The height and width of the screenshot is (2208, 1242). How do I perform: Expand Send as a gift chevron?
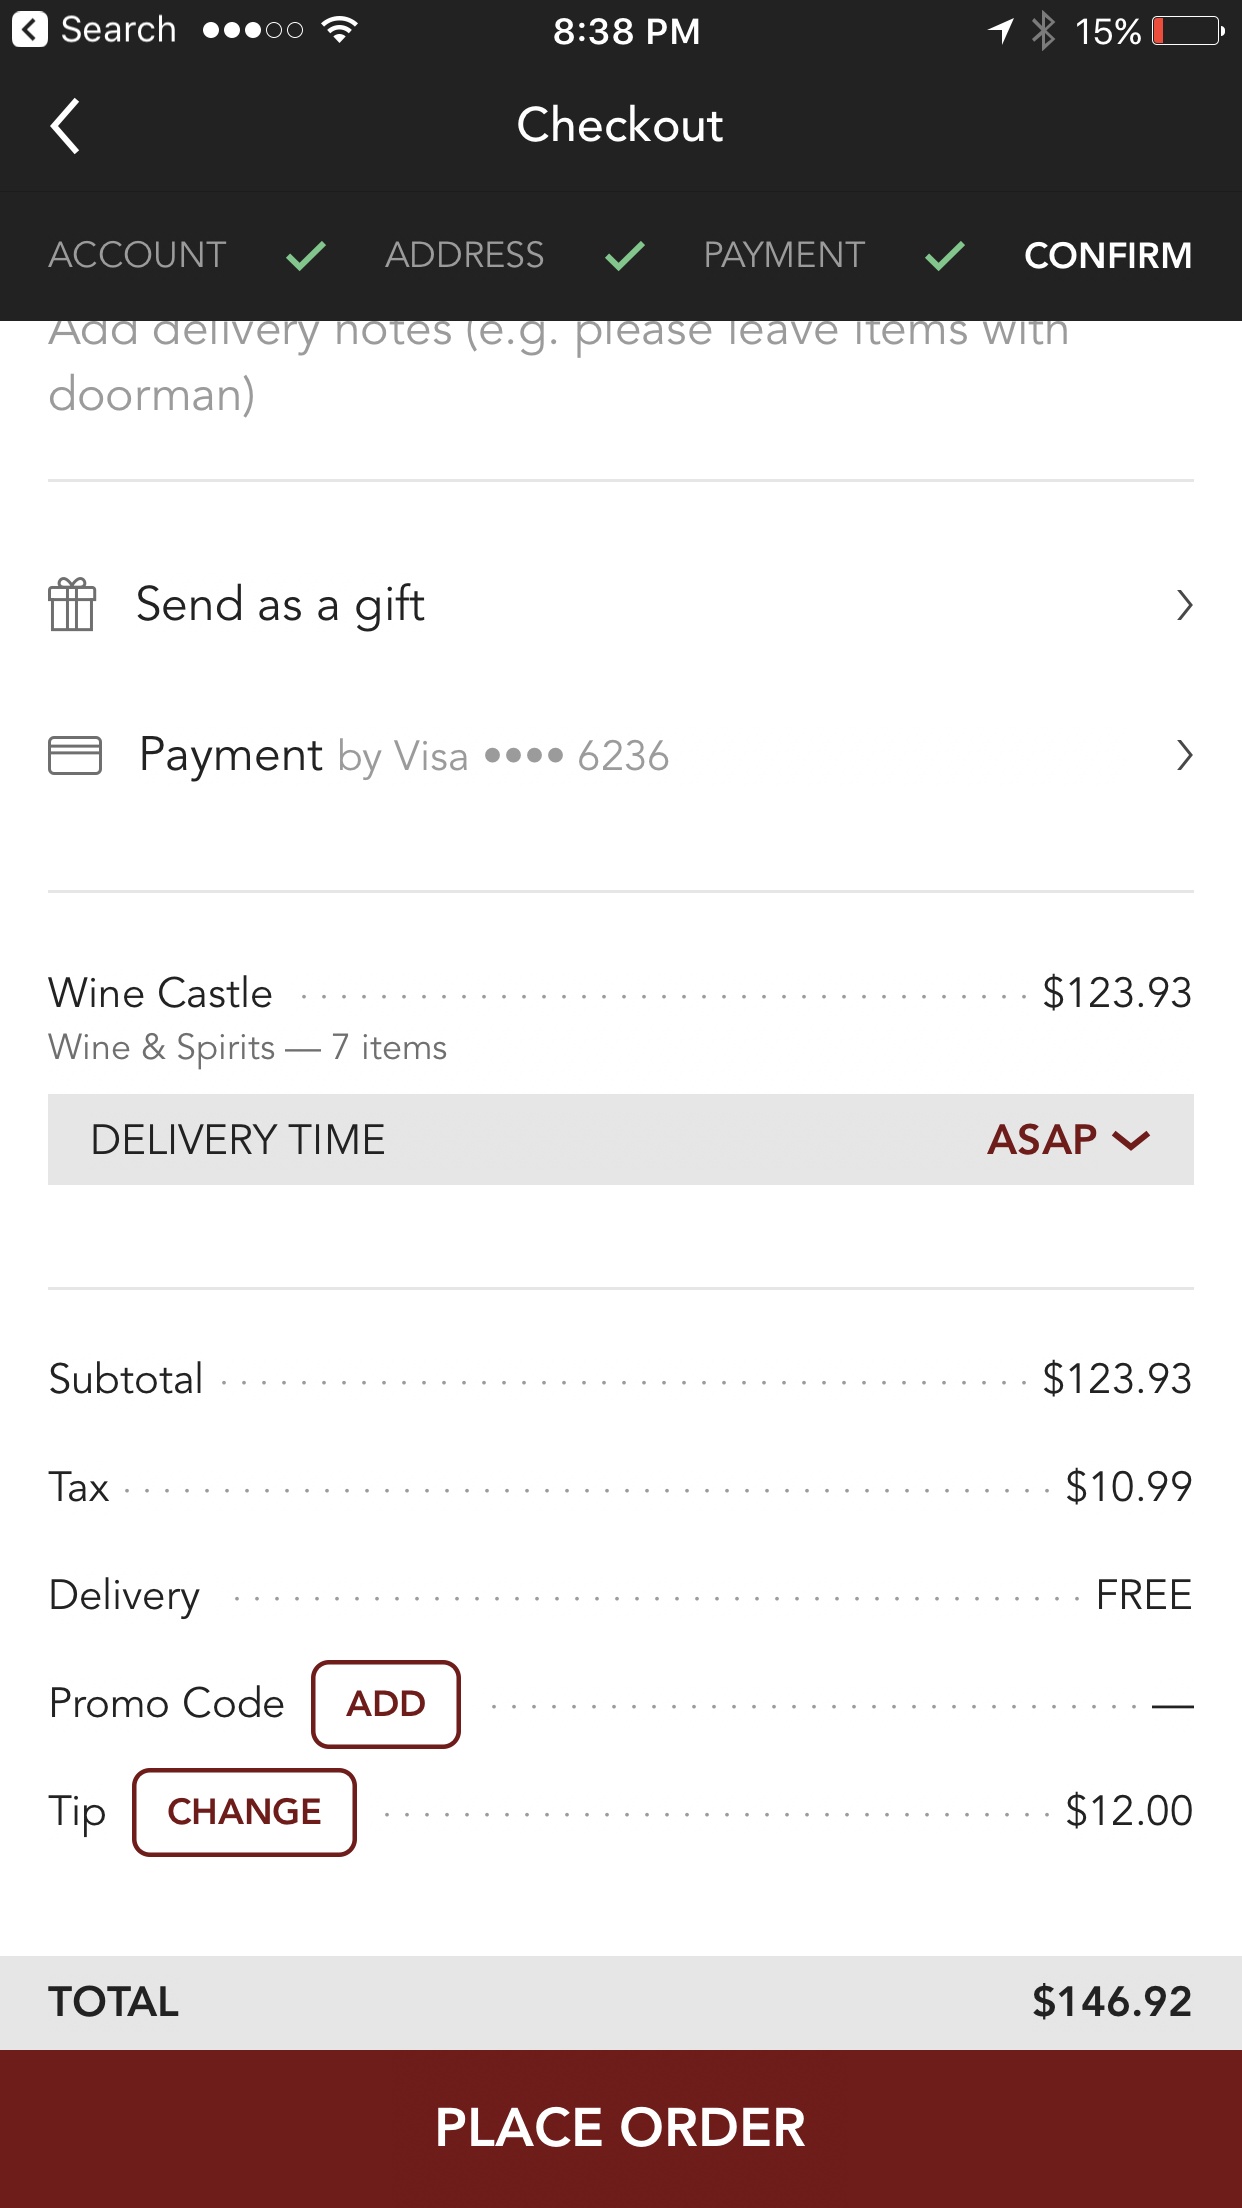(1184, 605)
